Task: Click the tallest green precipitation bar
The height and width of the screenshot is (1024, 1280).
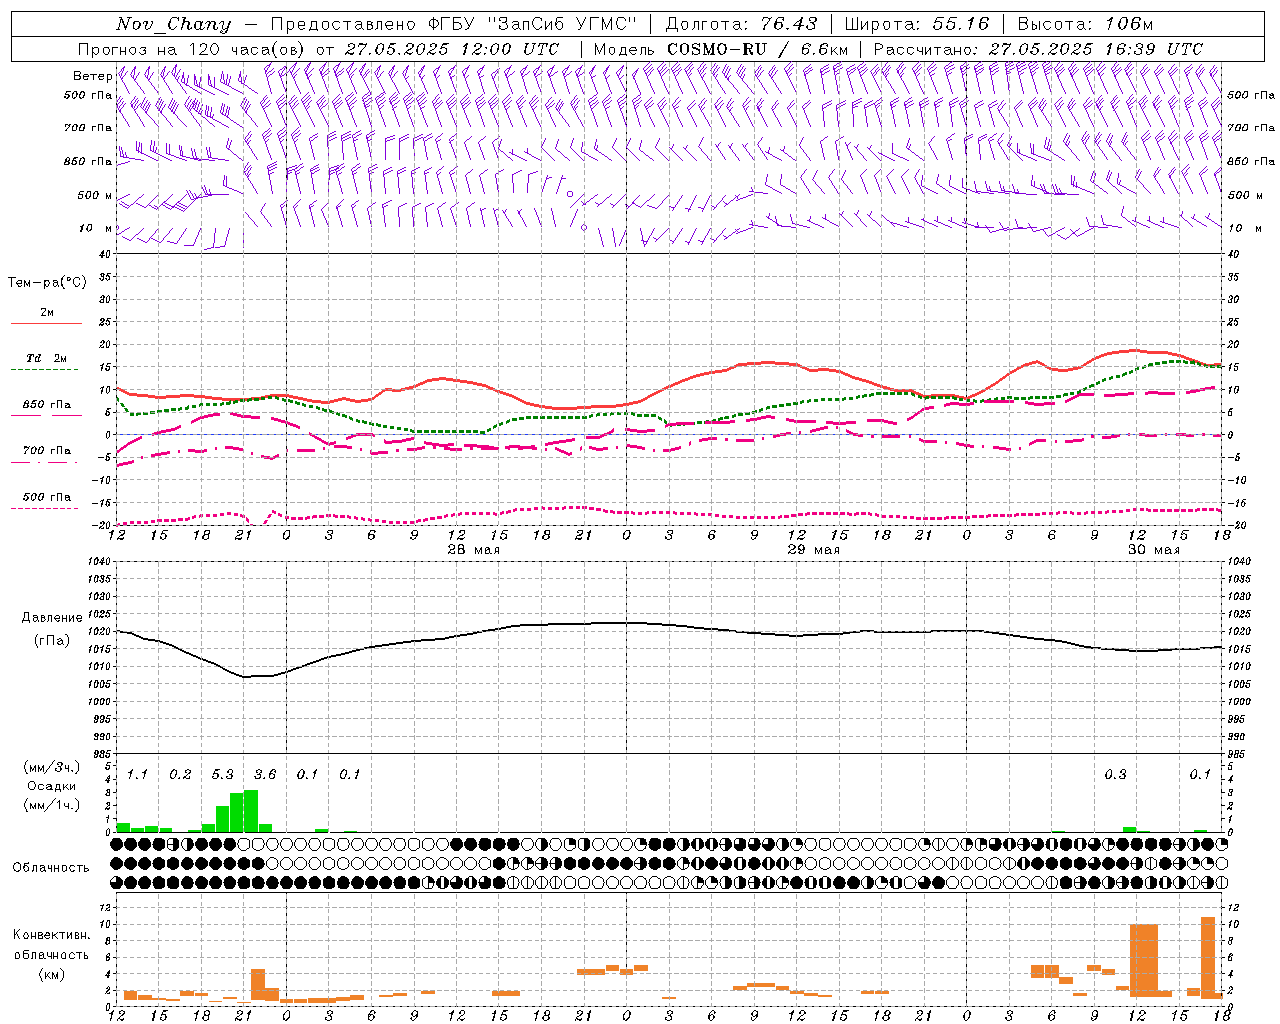Action: tap(251, 811)
